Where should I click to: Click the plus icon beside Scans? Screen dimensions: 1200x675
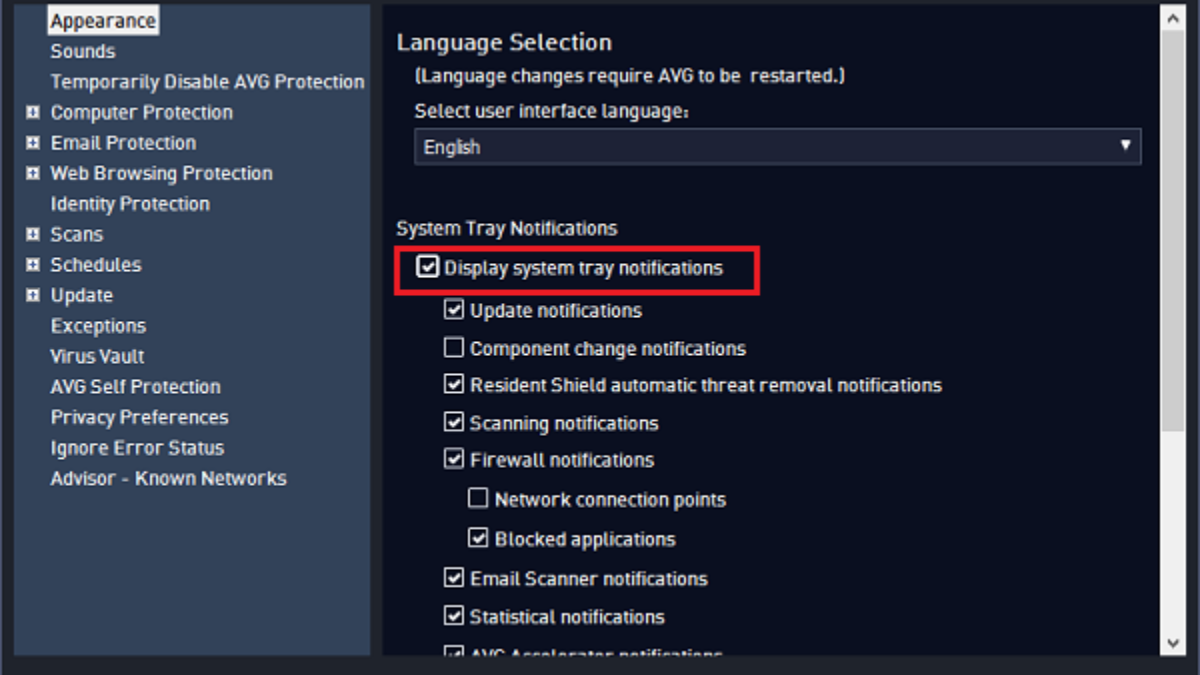coord(33,235)
